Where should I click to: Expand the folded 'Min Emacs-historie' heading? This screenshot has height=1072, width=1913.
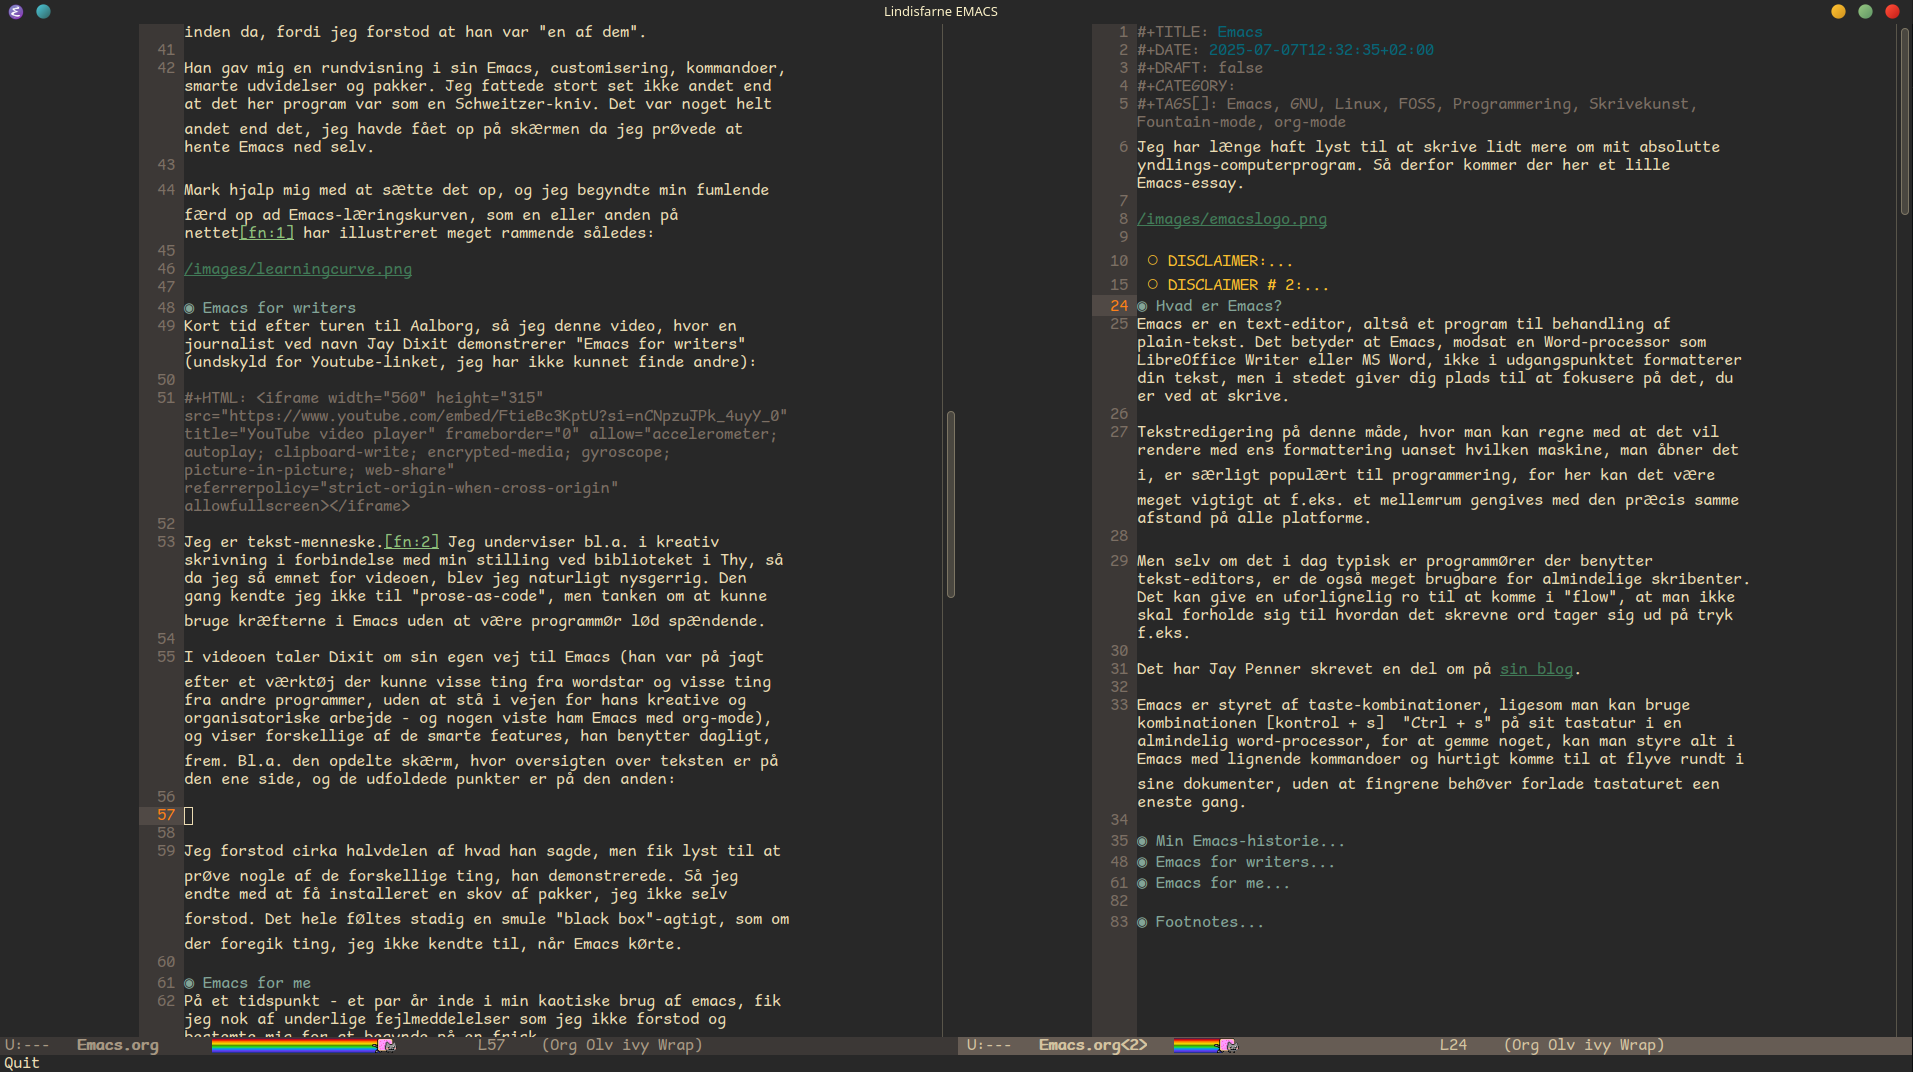[1250, 841]
